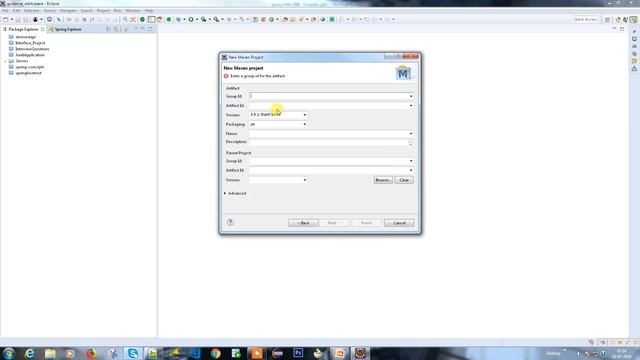Select the Servers folder in Package Explorer
Viewport: 640px width, 360px height.
pos(22,61)
